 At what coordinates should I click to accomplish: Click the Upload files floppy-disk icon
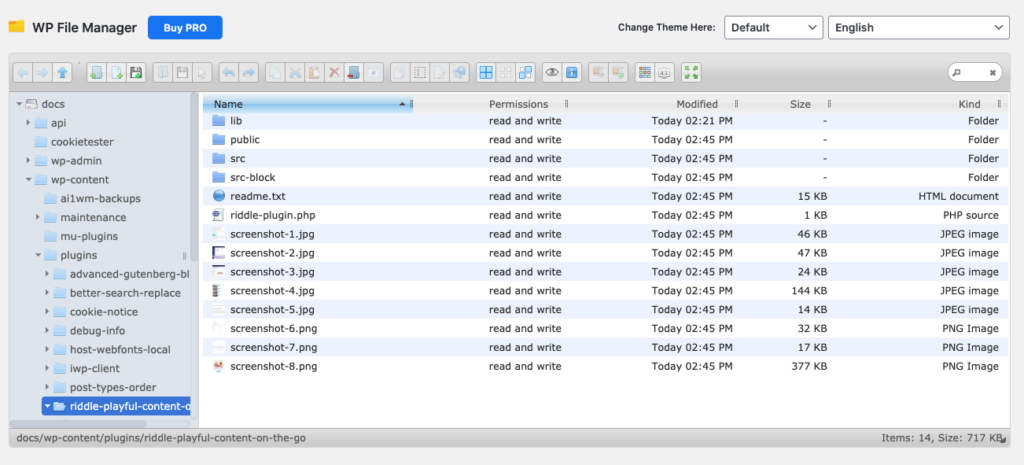pos(136,72)
